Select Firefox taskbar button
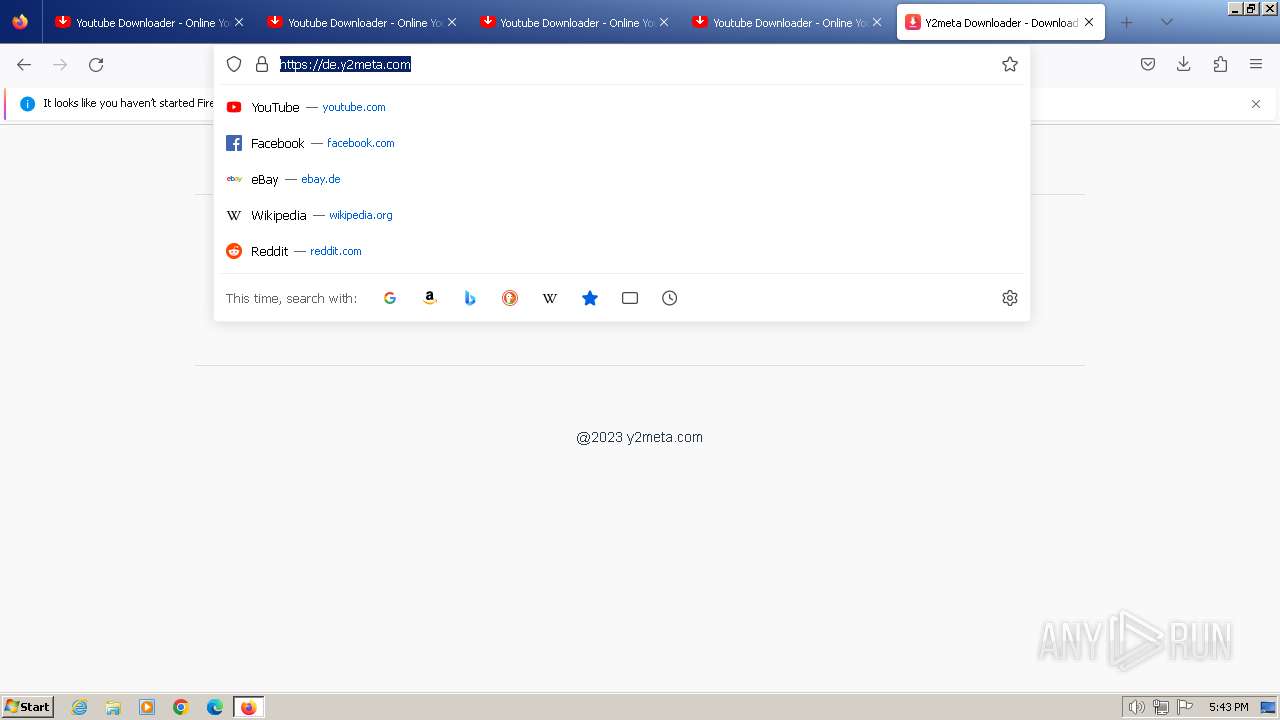1280x720 pixels. [x=249, y=707]
